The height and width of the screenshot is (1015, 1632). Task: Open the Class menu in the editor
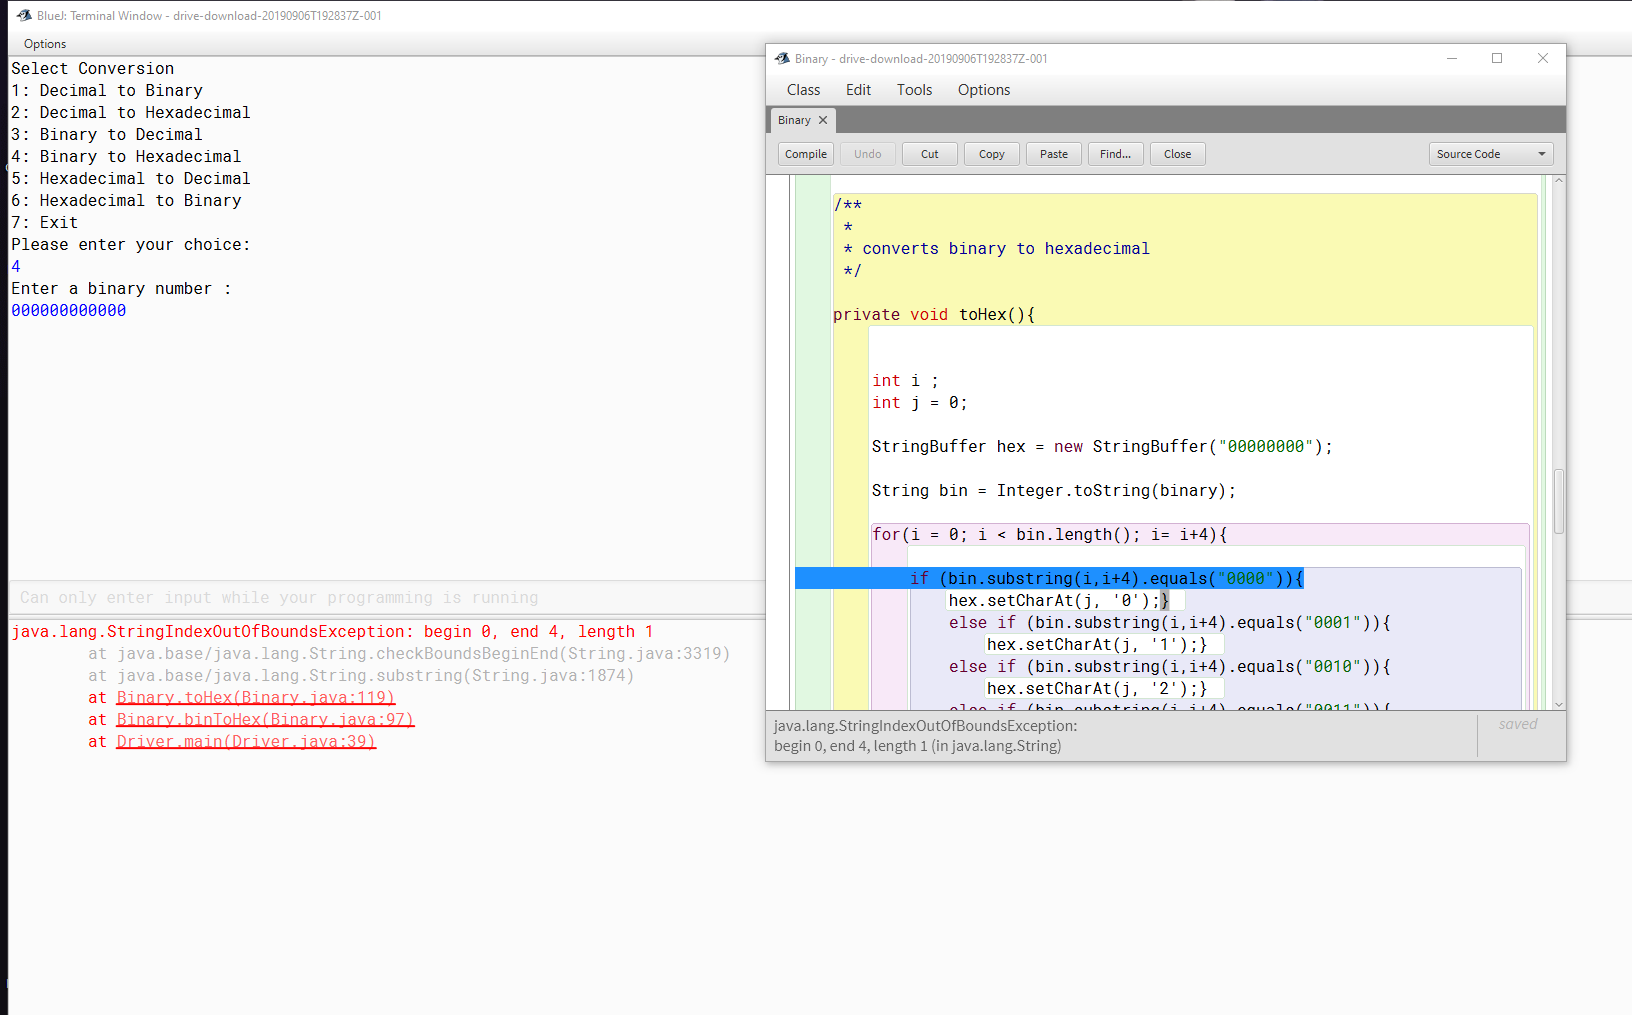coord(803,89)
